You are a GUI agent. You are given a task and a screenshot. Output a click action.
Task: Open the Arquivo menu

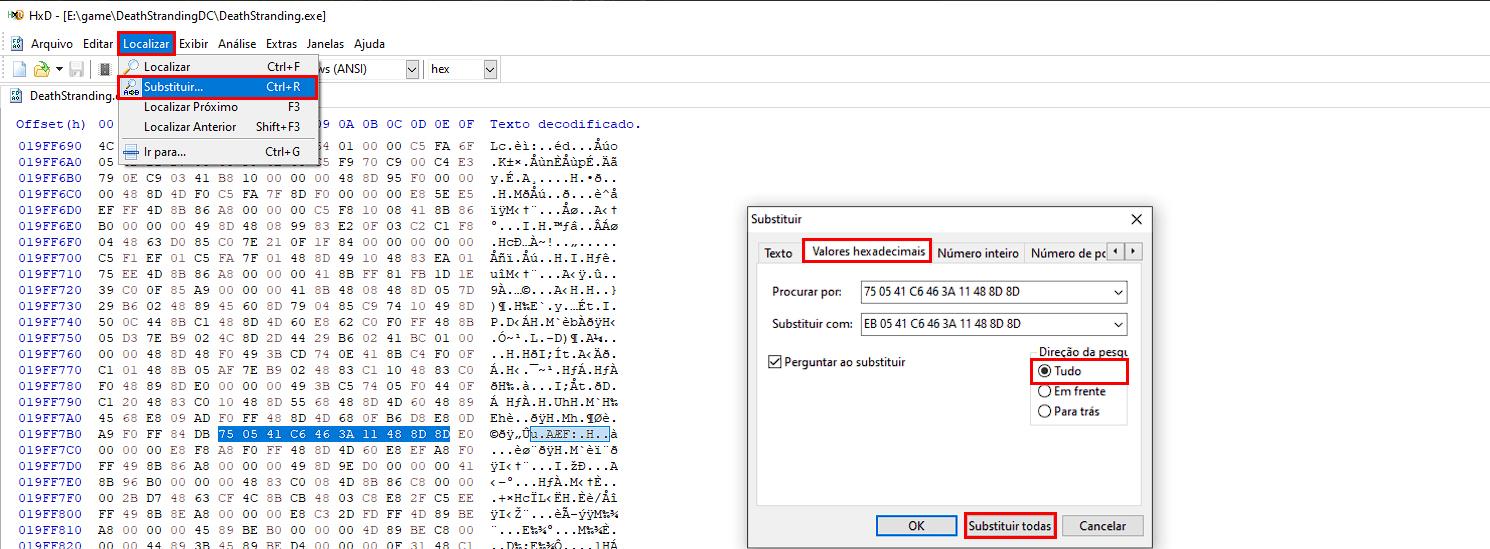[x=52, y=44]
